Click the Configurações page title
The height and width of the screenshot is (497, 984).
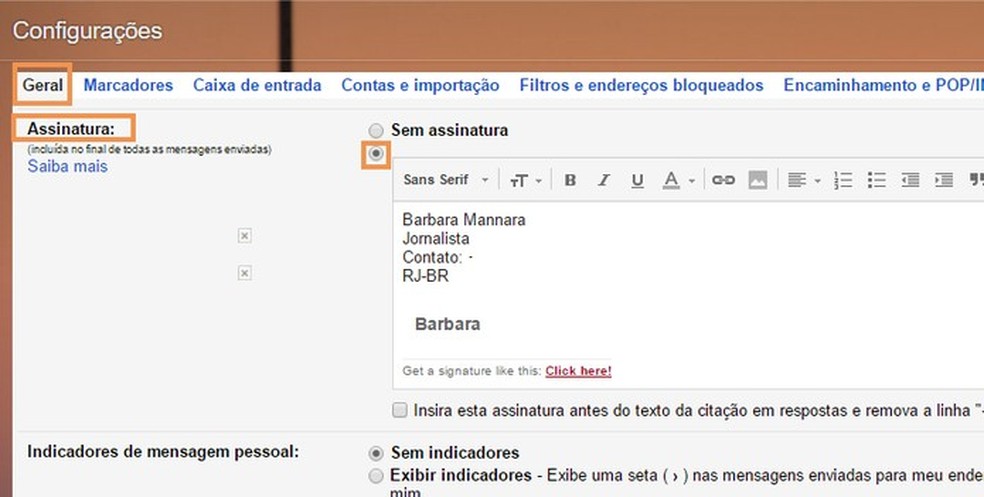coord(87,31)
